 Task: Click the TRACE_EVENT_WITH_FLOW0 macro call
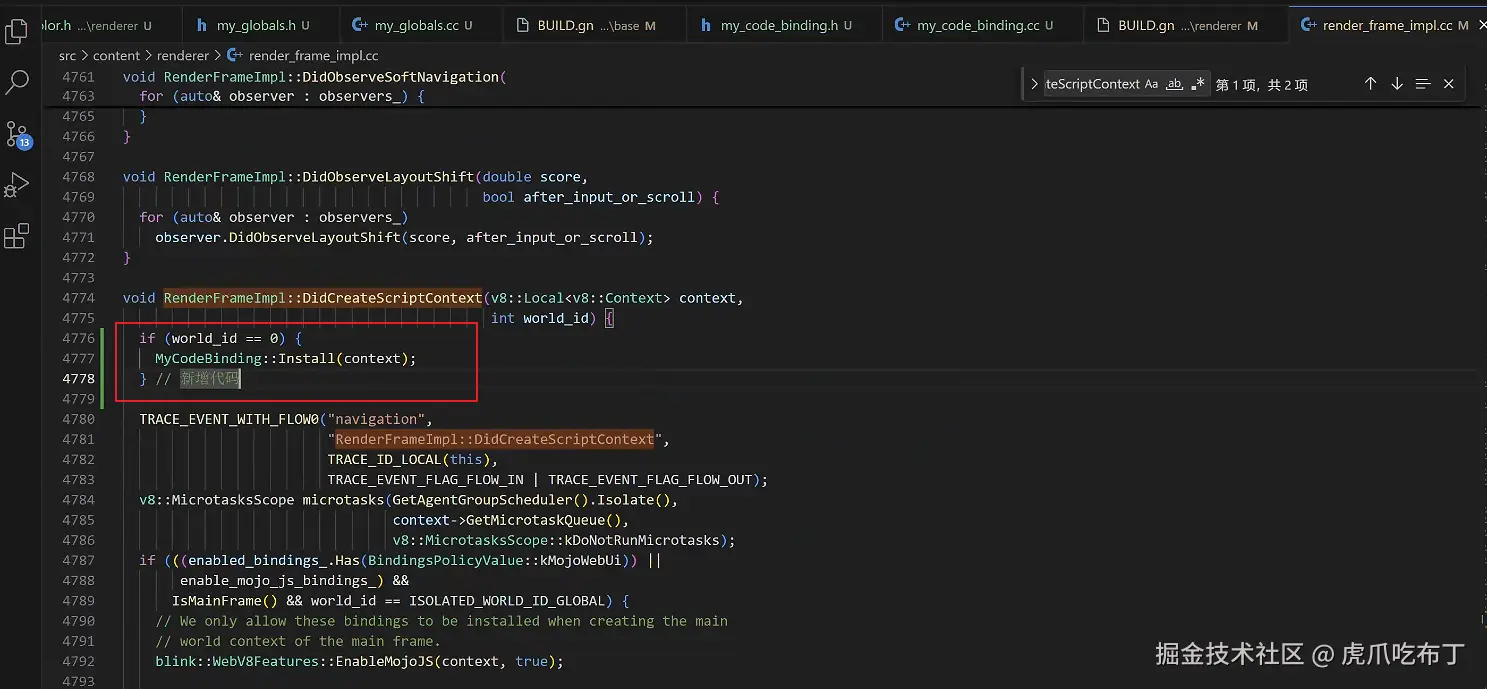229,419
